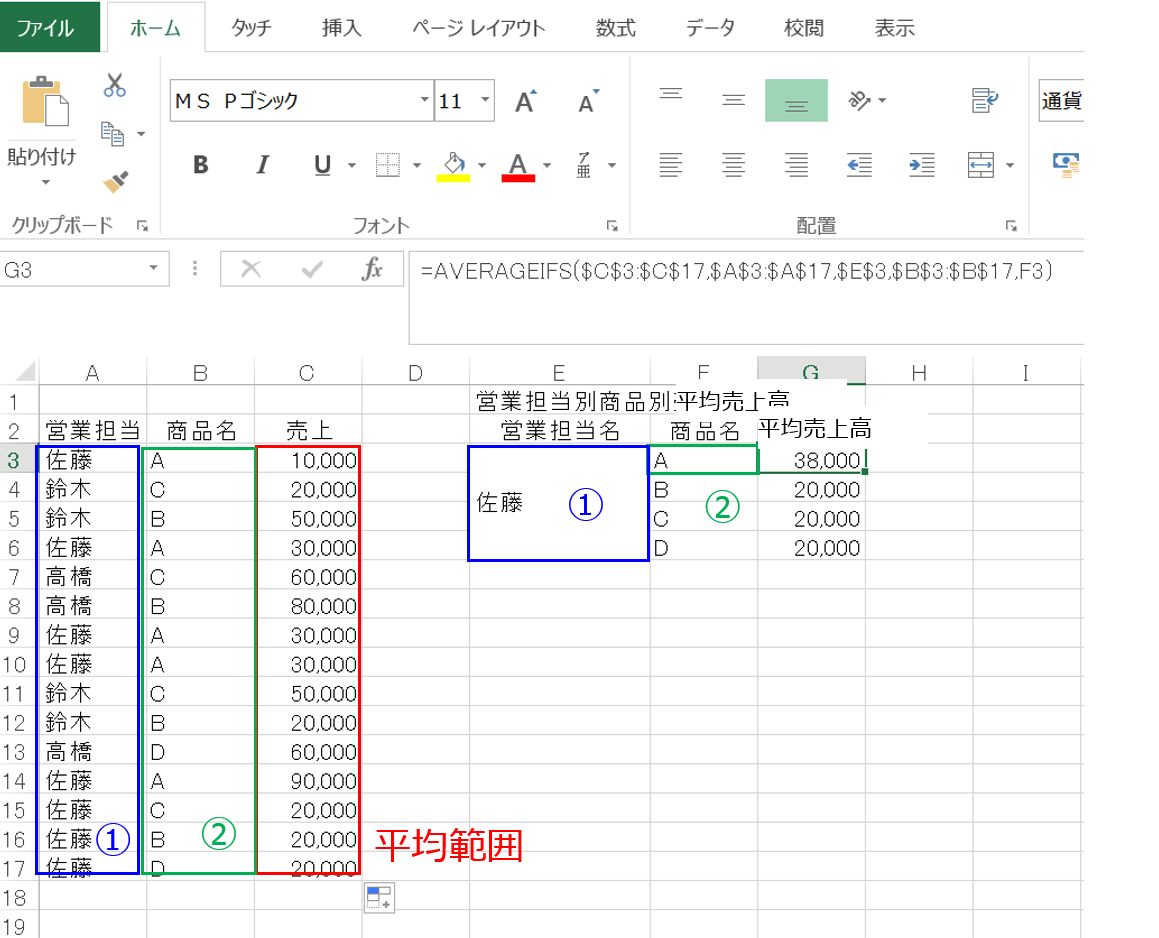Expand the font size 11 dropdown
The width and height of the screenshot is (1159, 938).
coord(486,101)
